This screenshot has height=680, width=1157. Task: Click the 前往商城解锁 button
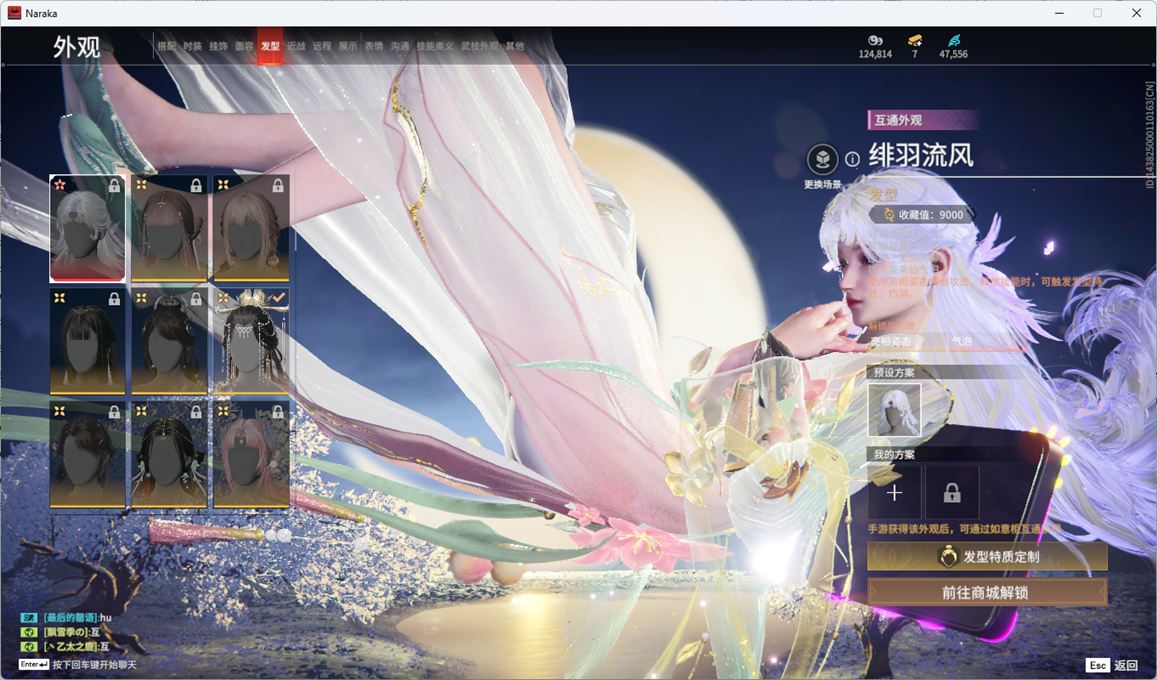[987, 592]
